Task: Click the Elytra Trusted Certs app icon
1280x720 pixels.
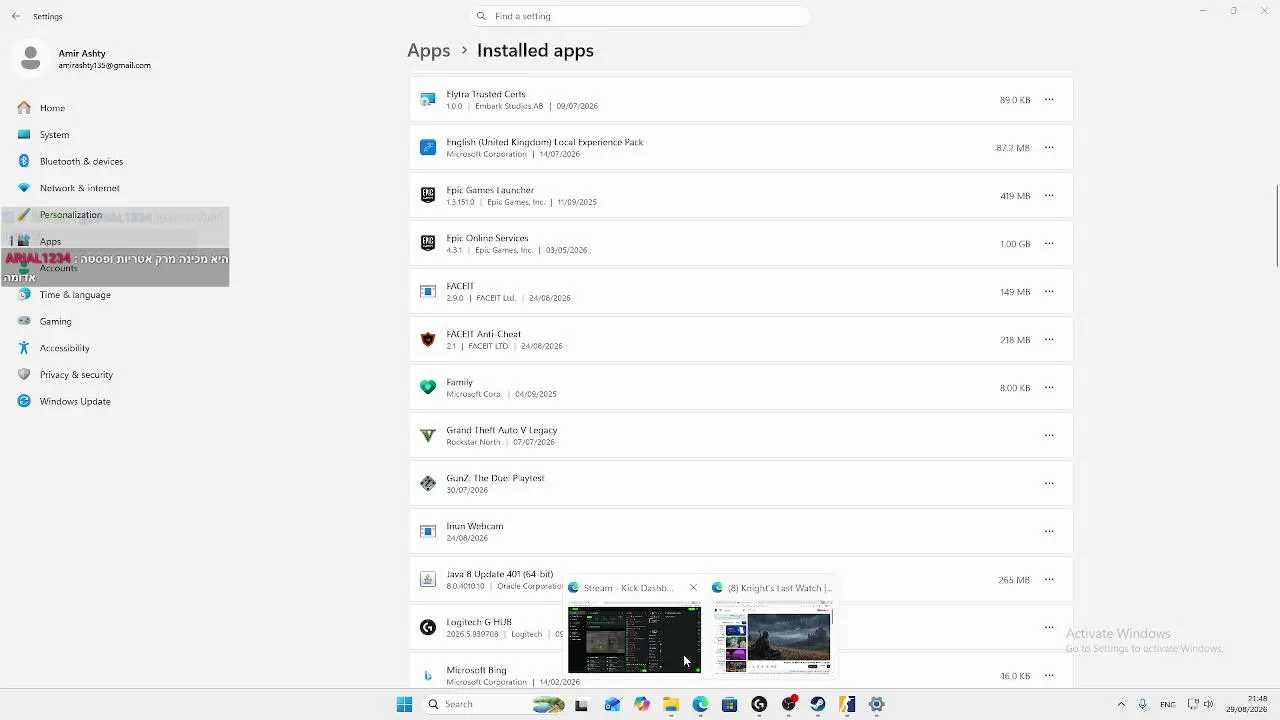Action: 428,100
